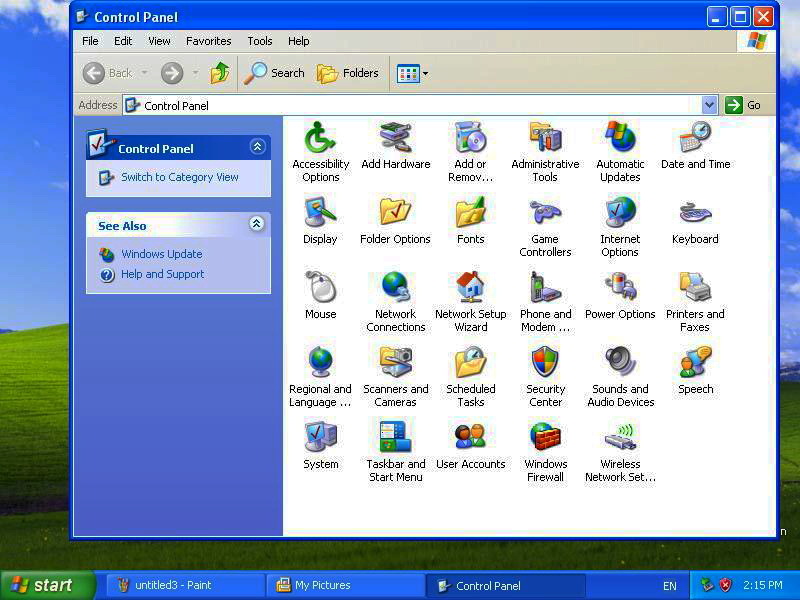Click the red security shield tray icon
This screenshot has height=600, width=800.
point(725,585)
